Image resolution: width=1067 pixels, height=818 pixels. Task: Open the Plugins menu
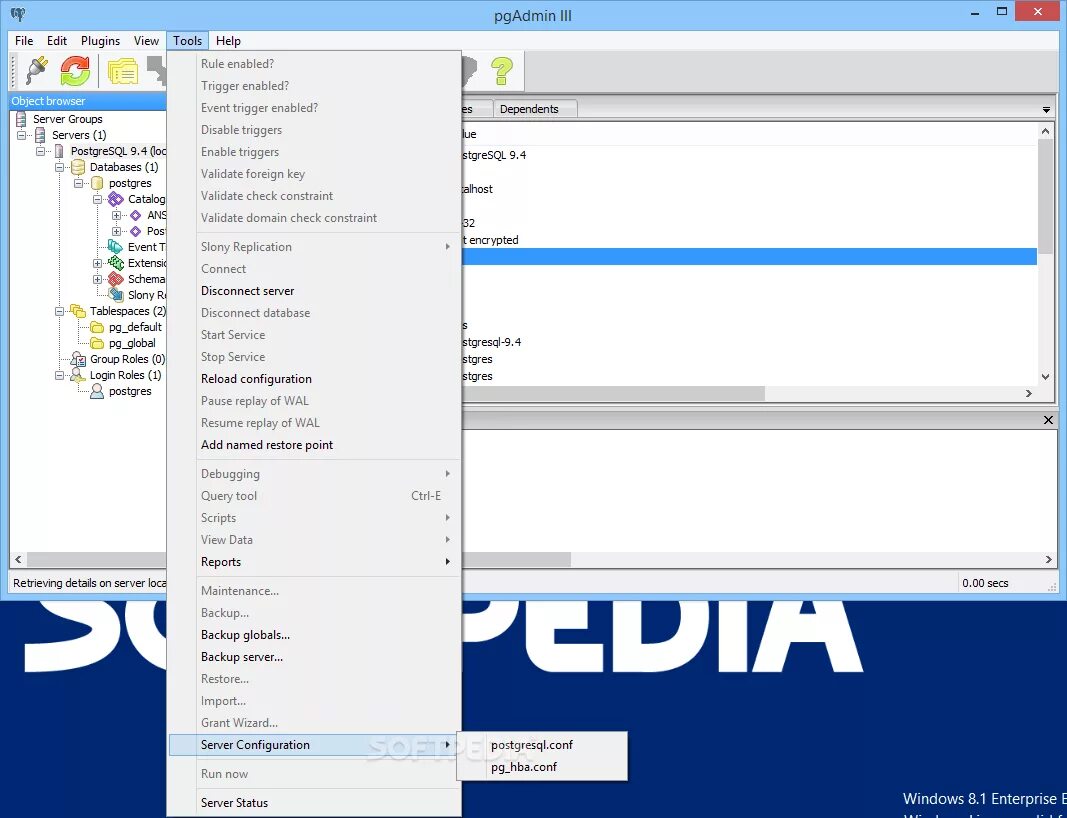[100, 41]
